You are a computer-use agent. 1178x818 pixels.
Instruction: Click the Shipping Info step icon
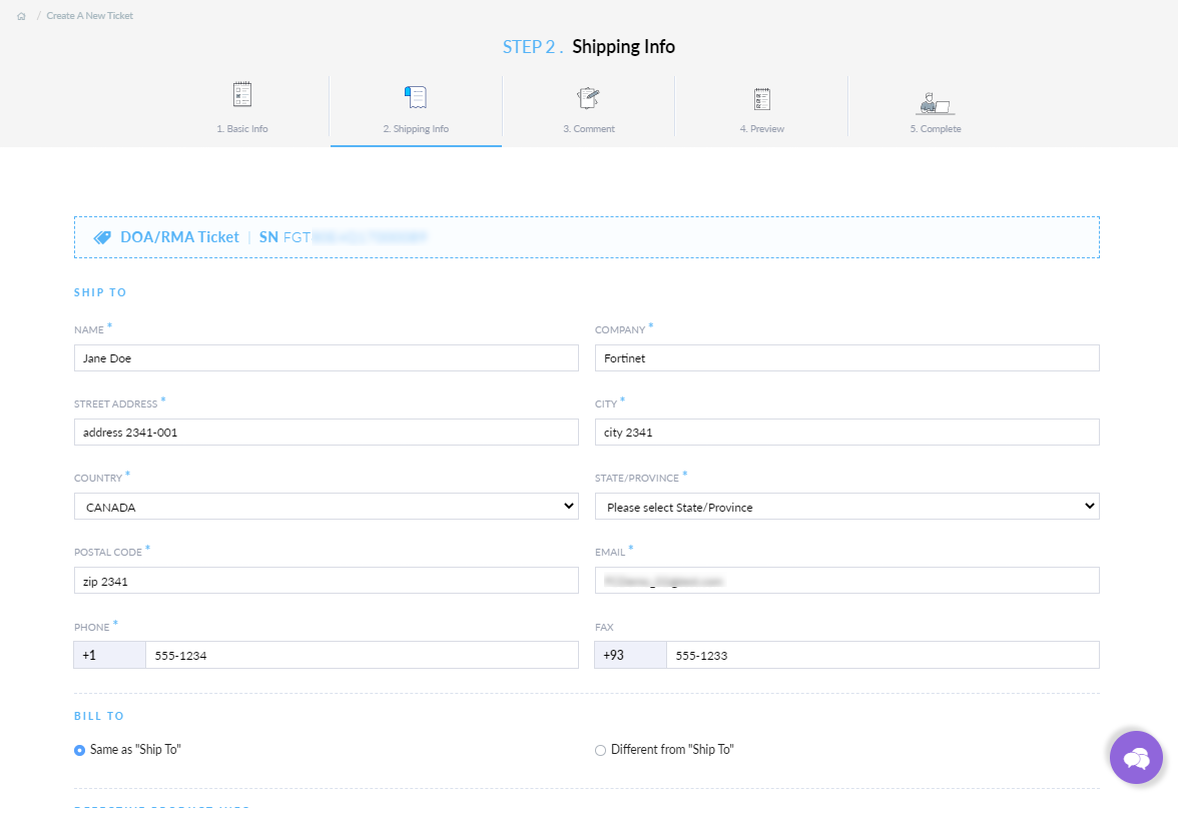click(415, 97)
